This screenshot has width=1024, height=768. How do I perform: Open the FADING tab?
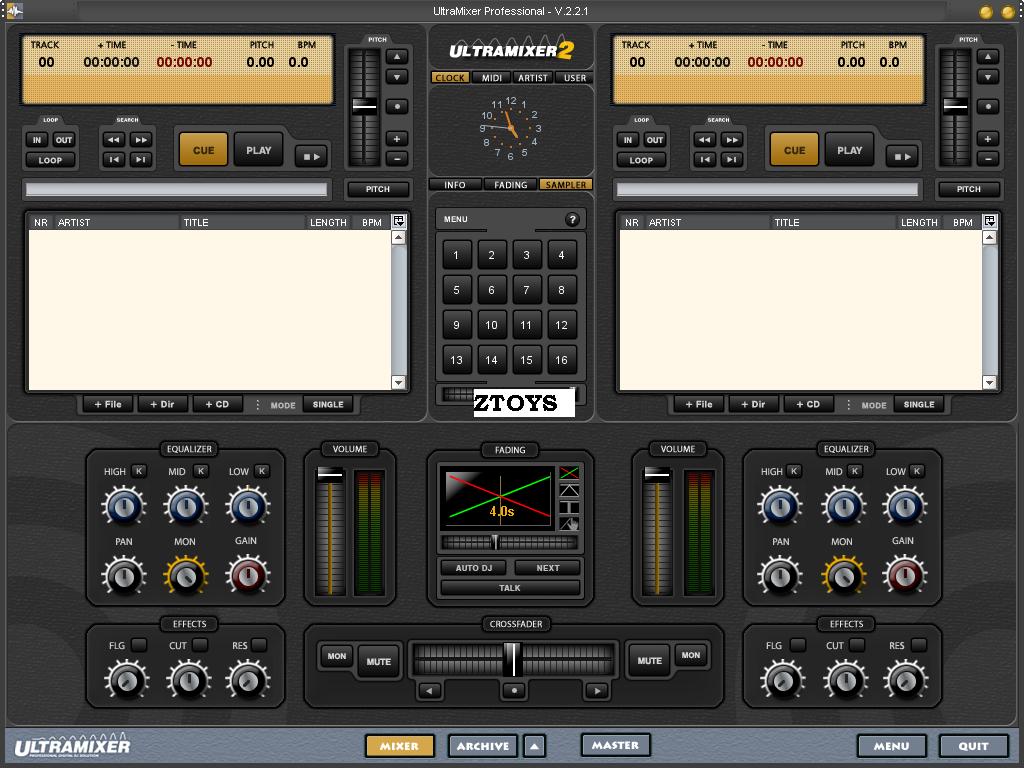511,185
